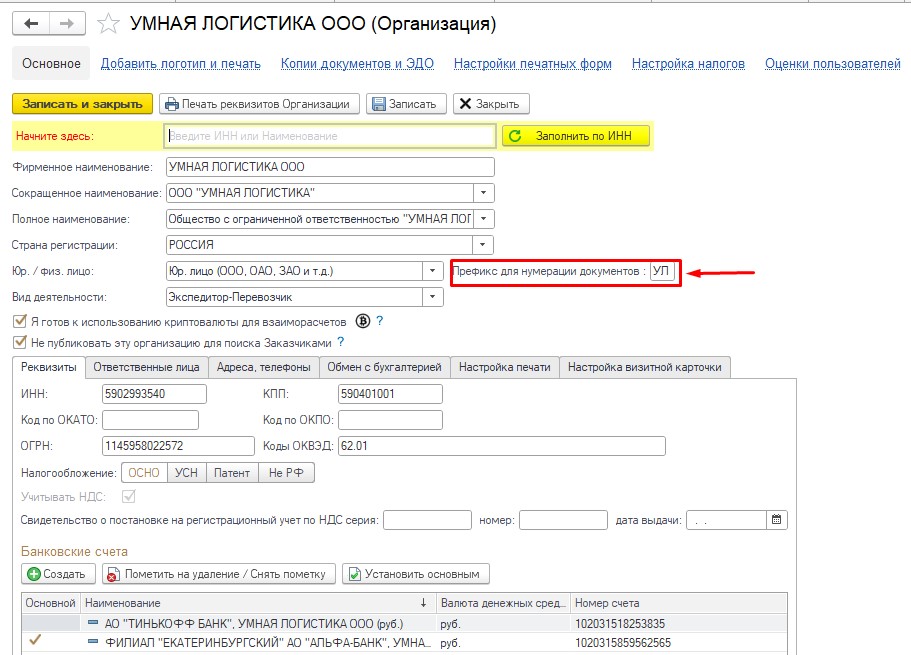This screenshot has height=655, width=911.
Task: Click Пометить на удаление / Снять пометку
Action: pos(218,574)
